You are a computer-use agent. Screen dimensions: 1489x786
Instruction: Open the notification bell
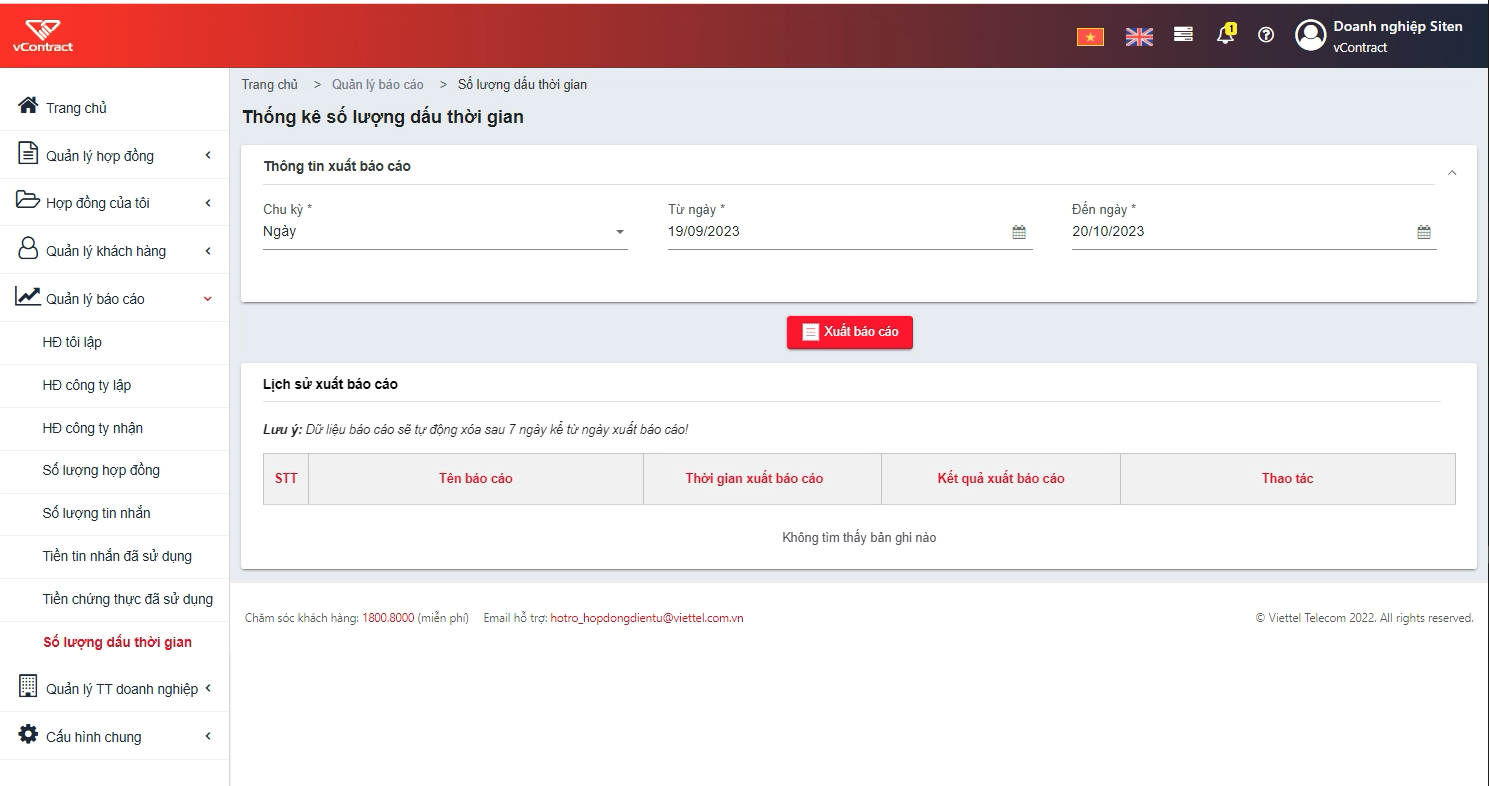[1225, 35]
